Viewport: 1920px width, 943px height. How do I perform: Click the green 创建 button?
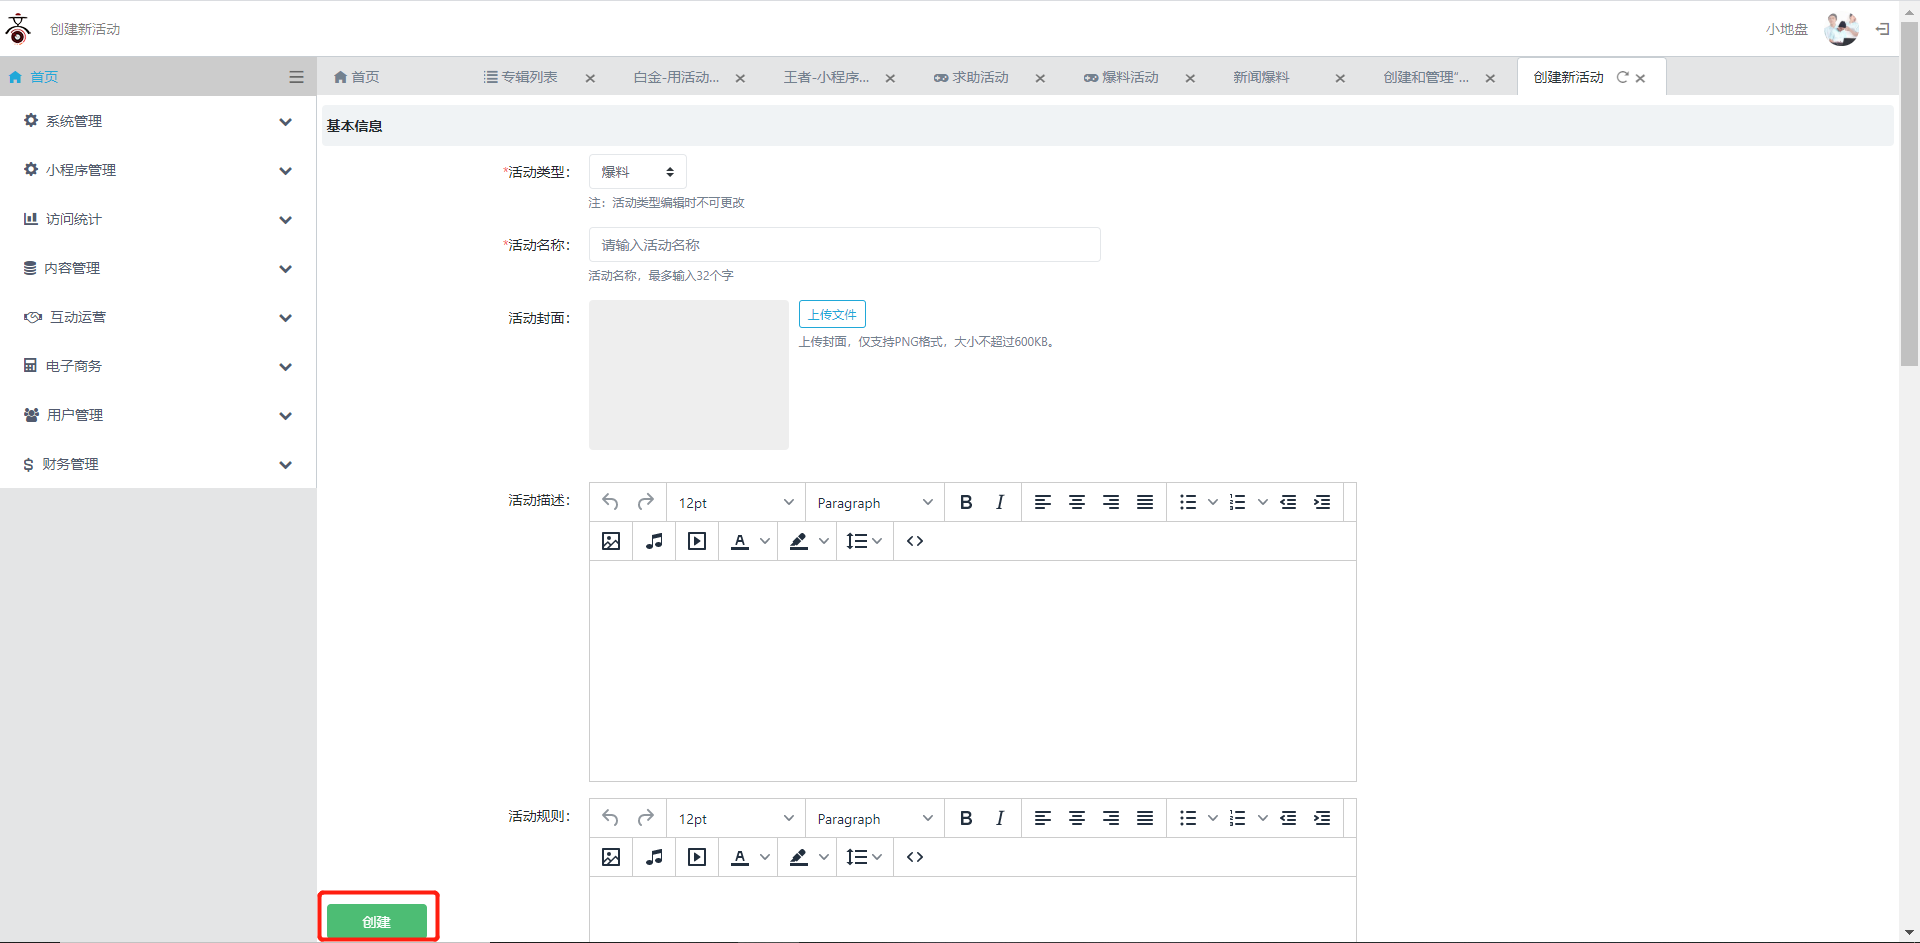coord(377,921)
